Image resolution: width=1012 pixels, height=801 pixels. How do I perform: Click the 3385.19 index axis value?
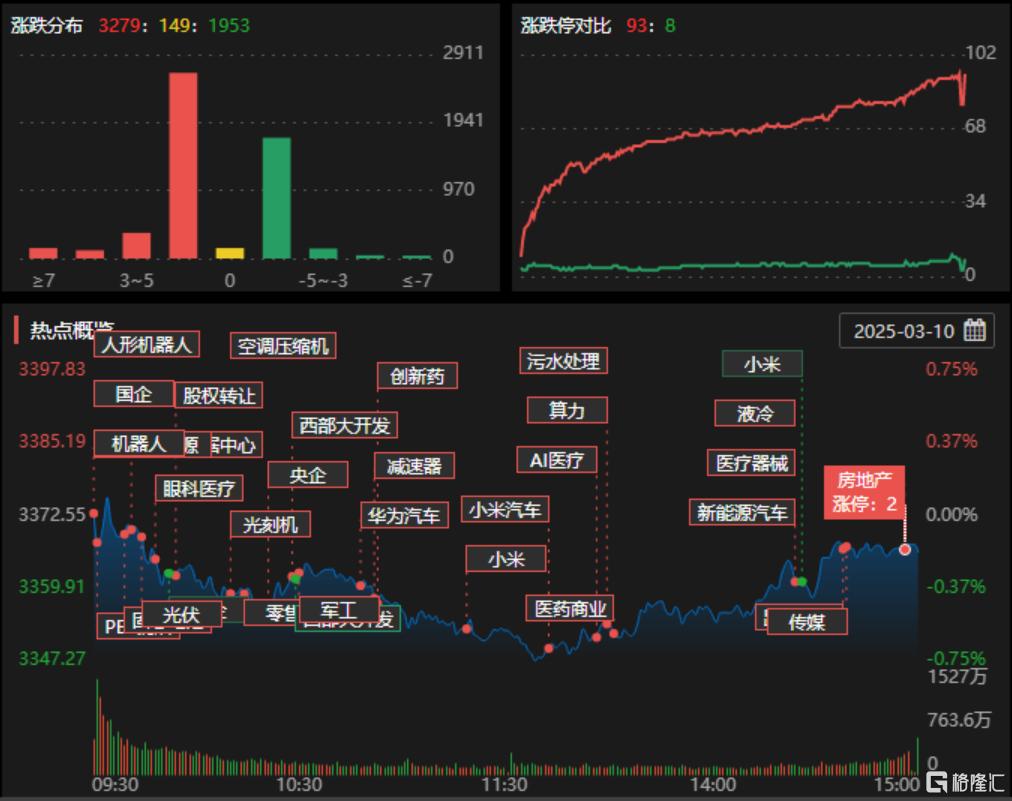click(52, 441)
